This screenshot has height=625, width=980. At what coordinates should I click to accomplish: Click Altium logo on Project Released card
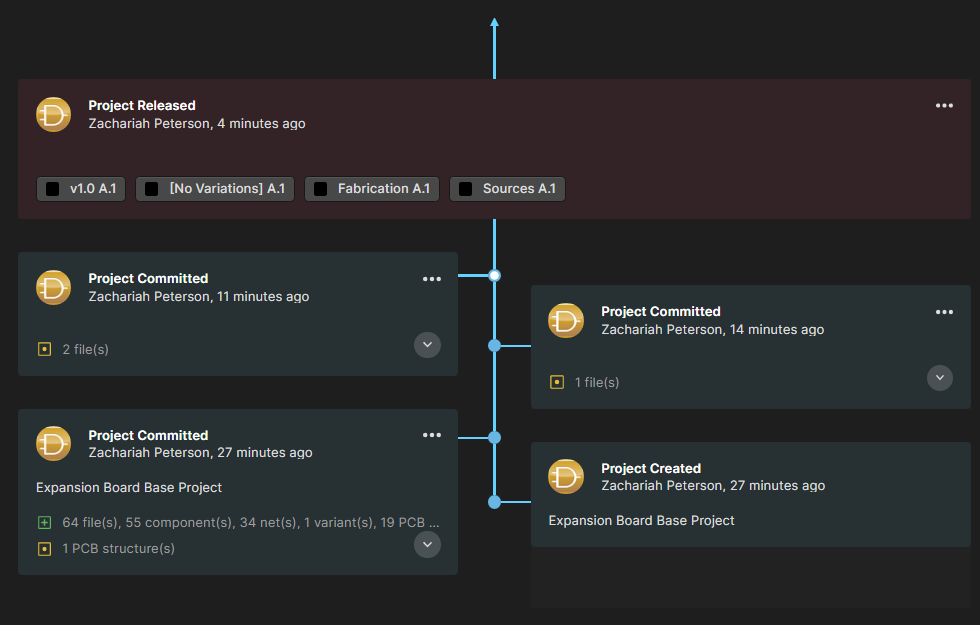pos(53,114)
